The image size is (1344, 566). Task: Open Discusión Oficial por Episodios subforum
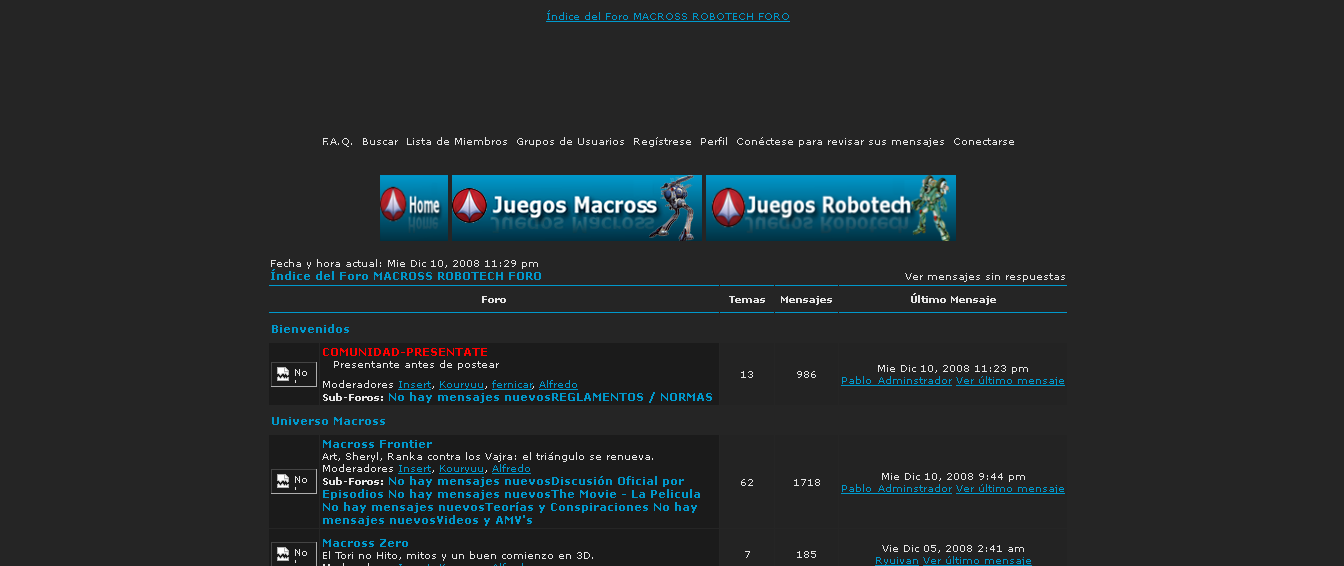pos(618,482)
